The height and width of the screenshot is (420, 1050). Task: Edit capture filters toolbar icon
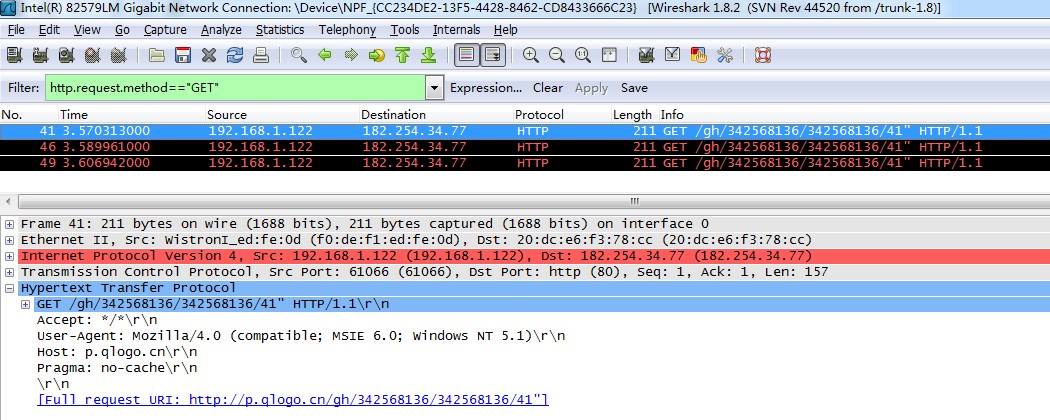(646, 55)
